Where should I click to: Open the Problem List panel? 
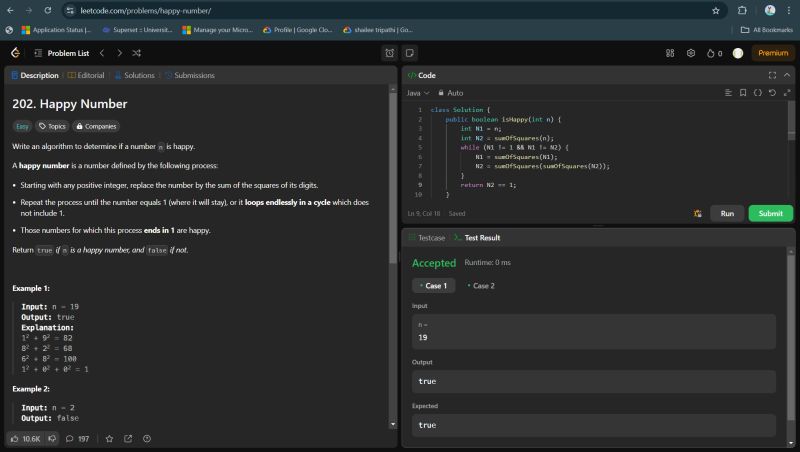click(62, 53)
